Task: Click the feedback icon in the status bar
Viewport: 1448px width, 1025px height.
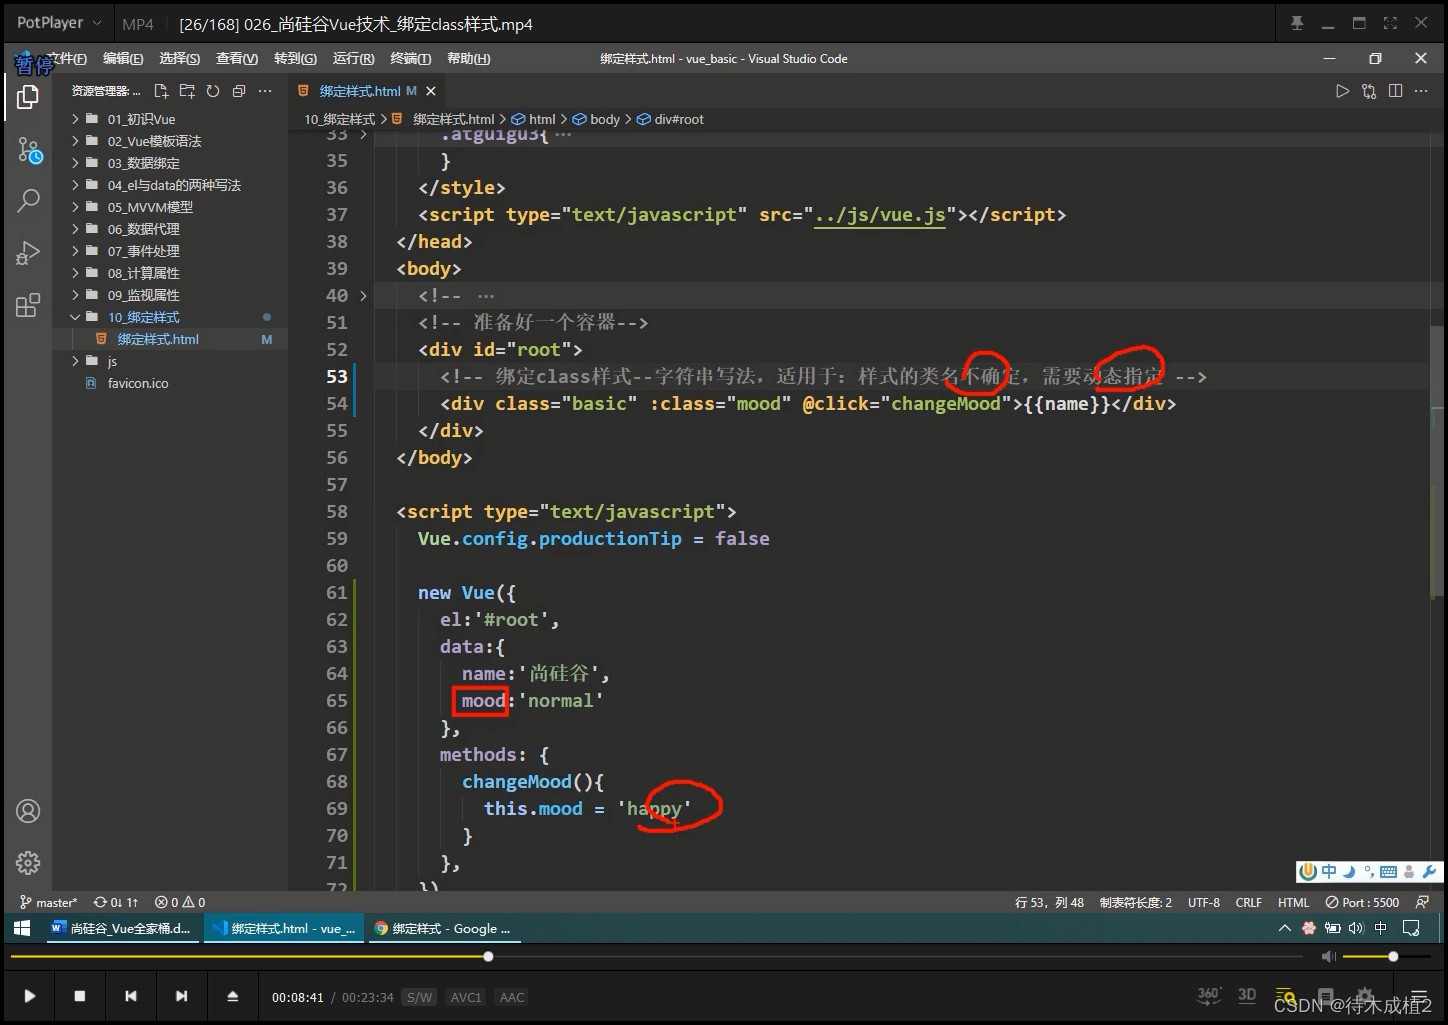Action: (1422, 902)
